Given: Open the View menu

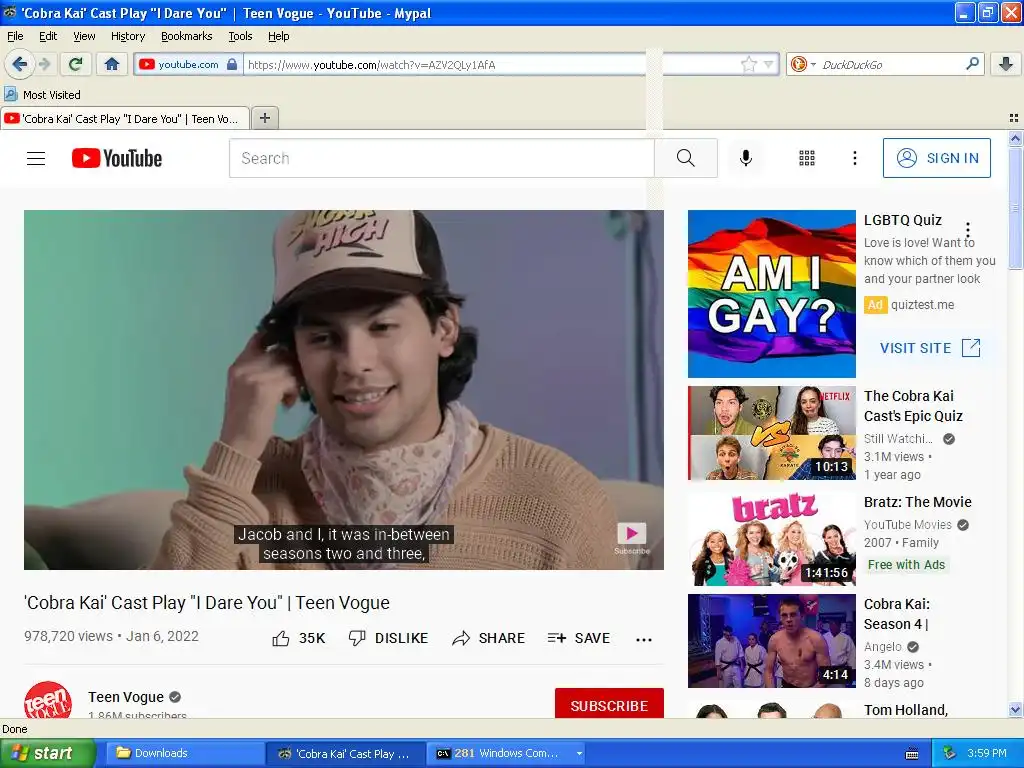Looking at the screenshot, I should coord(84,36).
